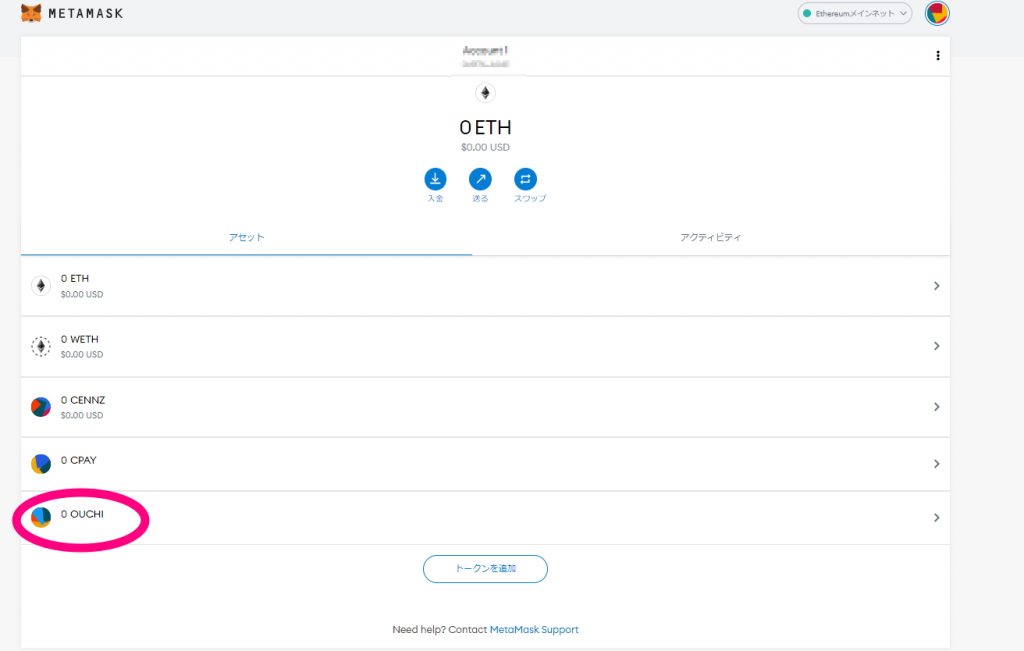
Task: Open the MetaMask Support link
Action: tap(534, 630)
